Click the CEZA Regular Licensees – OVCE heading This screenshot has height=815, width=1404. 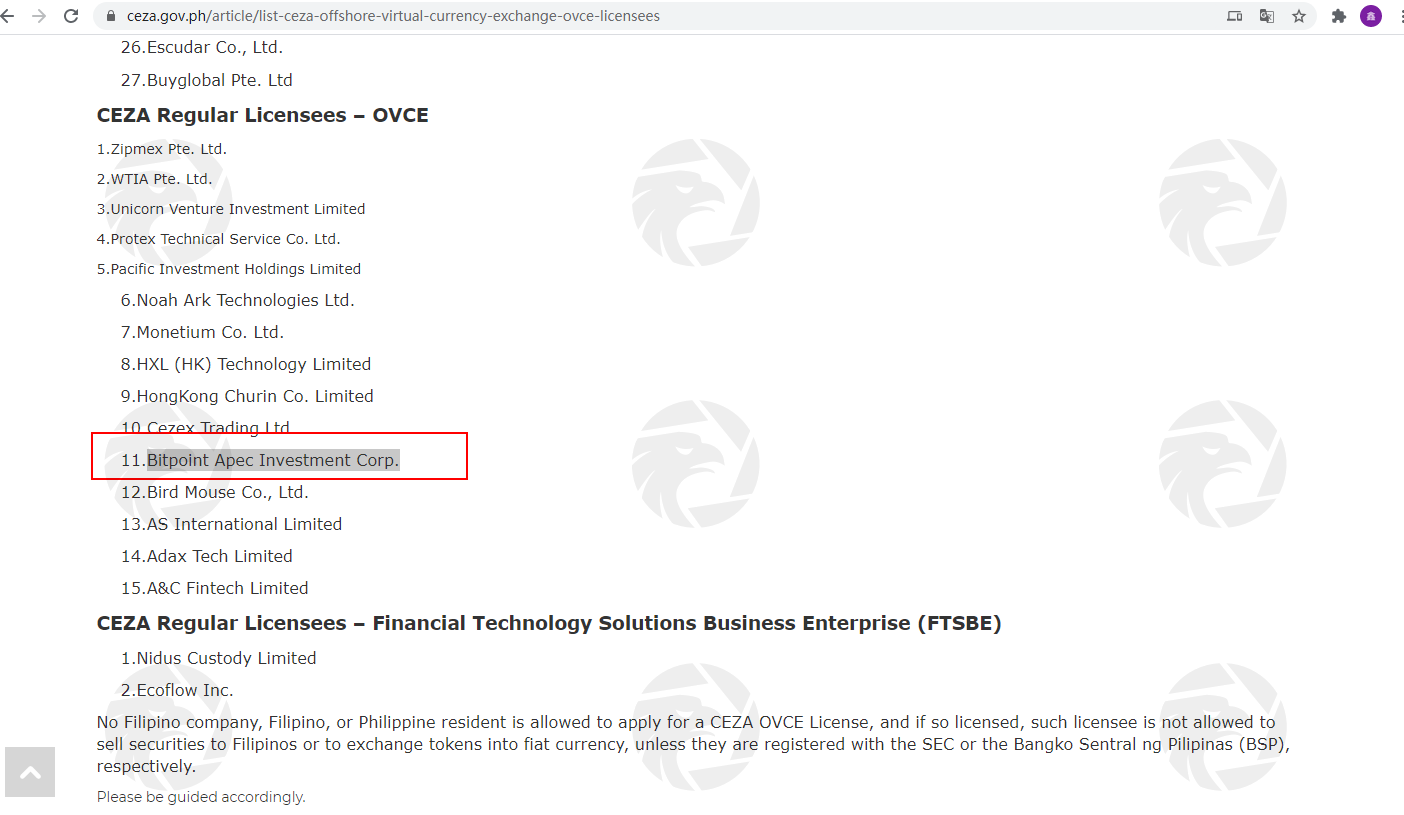[263, 115]
